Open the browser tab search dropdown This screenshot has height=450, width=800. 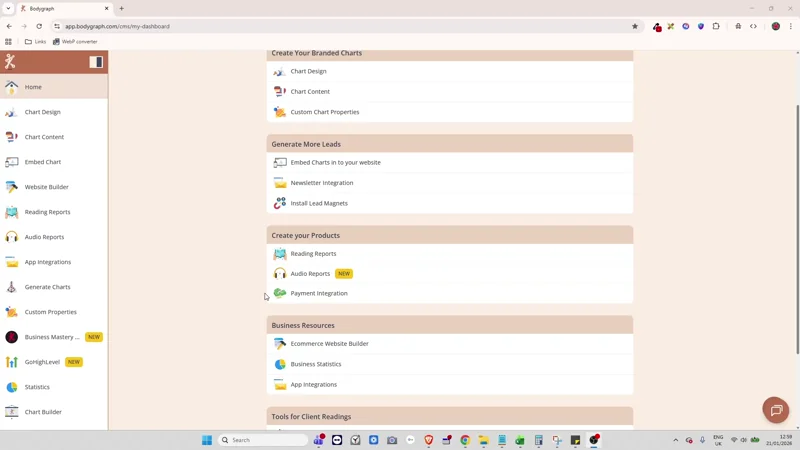point(8,8)
